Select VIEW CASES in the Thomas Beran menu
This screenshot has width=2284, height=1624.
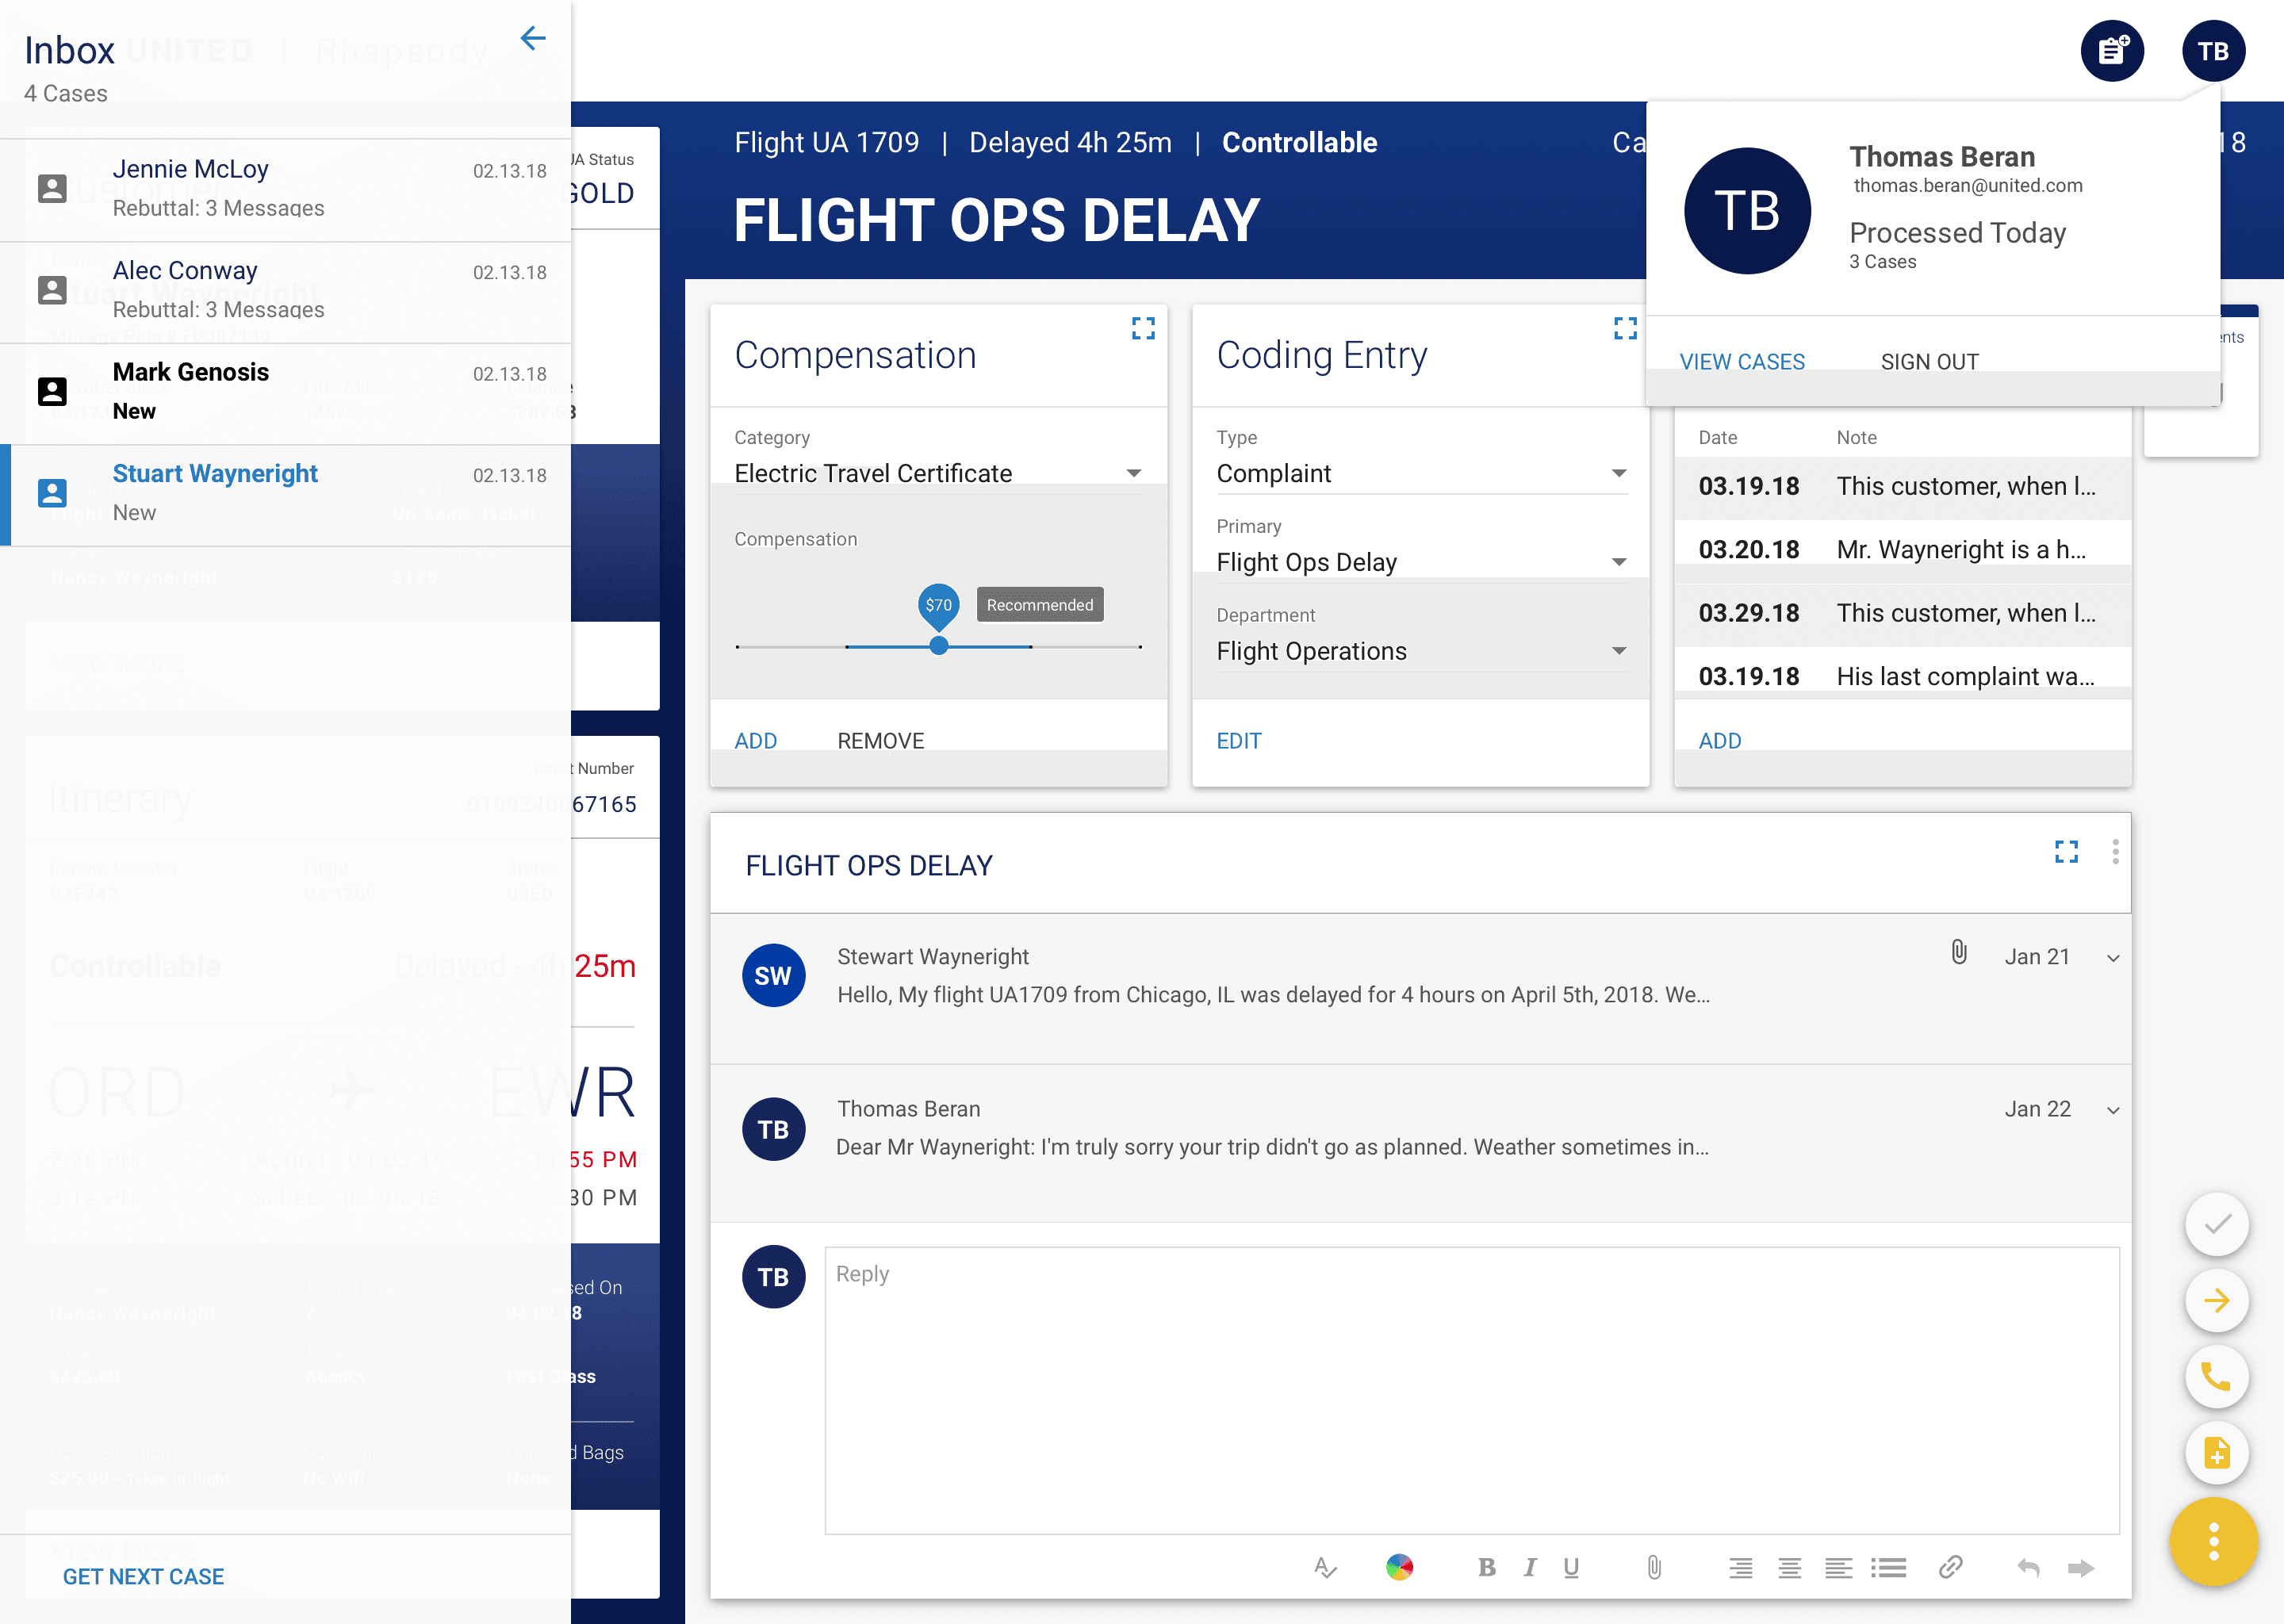pos(1741,361)
